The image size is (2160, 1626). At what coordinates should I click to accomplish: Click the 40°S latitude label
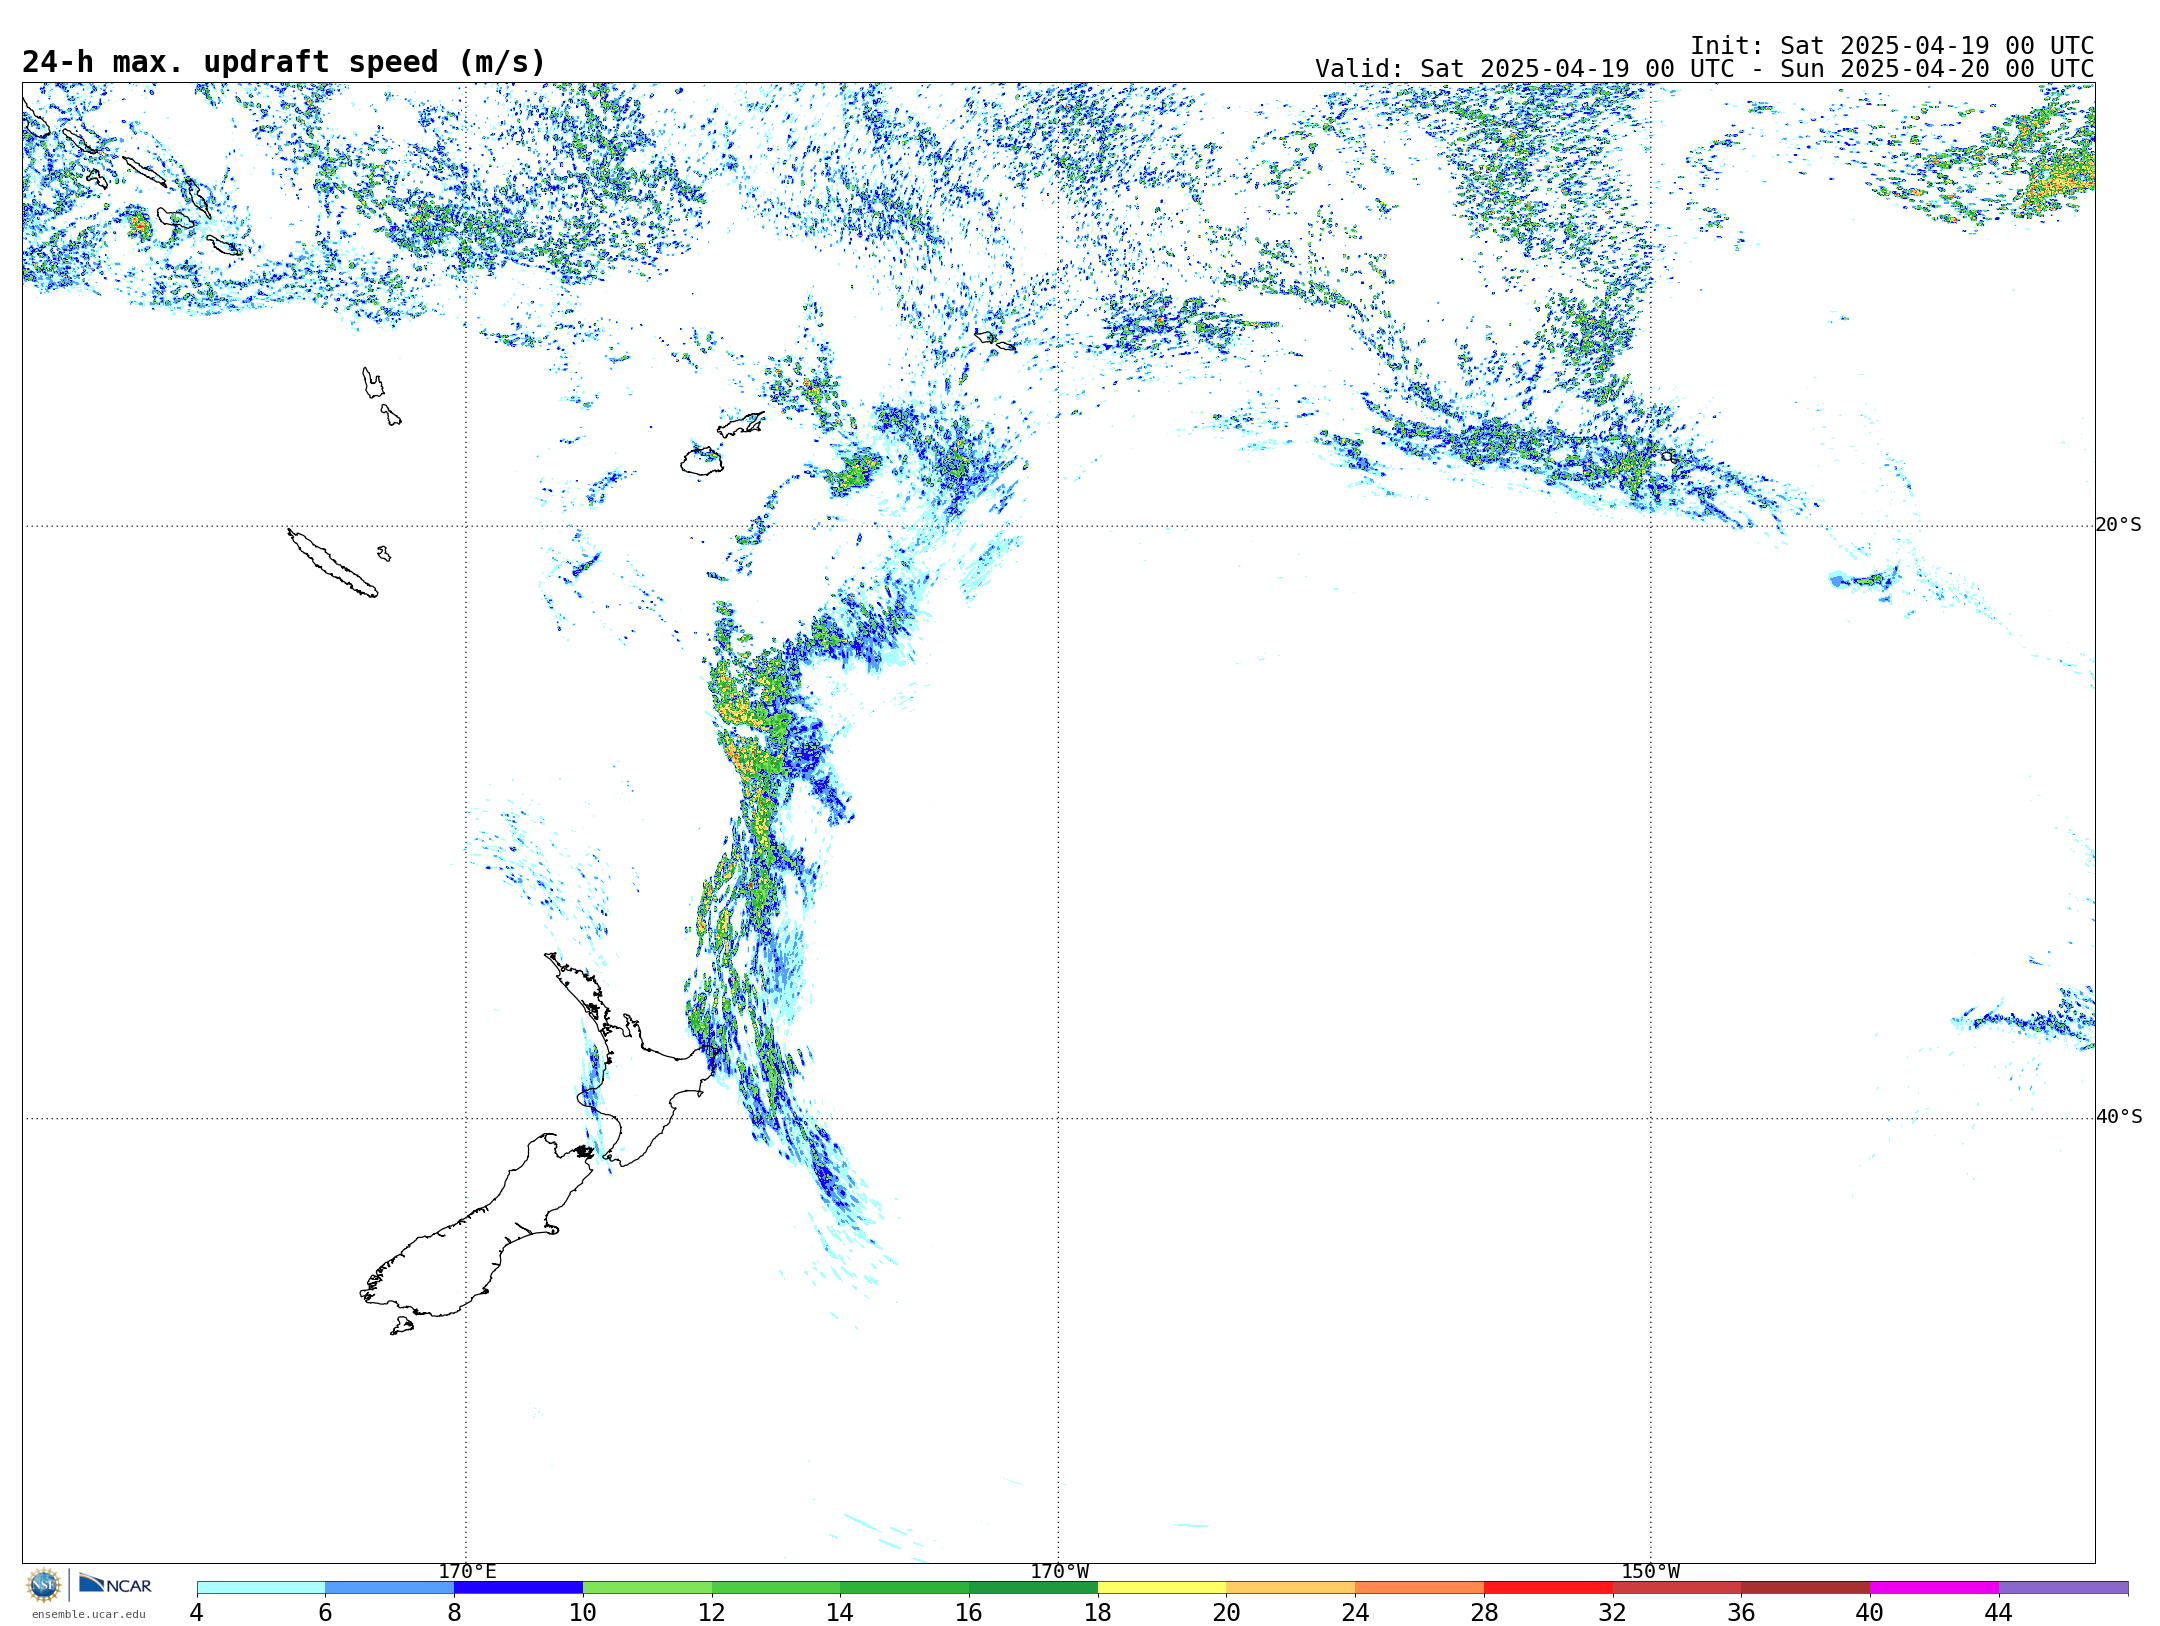coord(2118,1117)
